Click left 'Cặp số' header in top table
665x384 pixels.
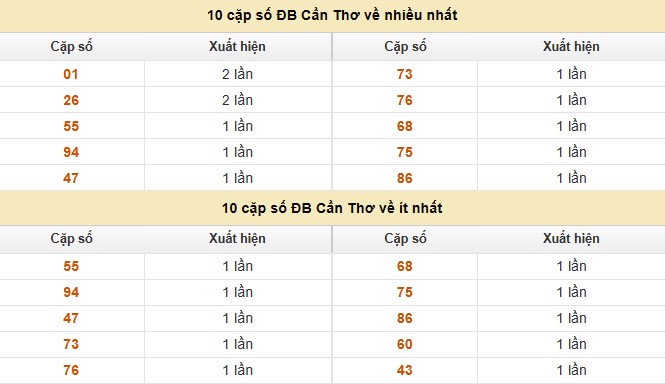pyautogui.click(x=71, y=46)
